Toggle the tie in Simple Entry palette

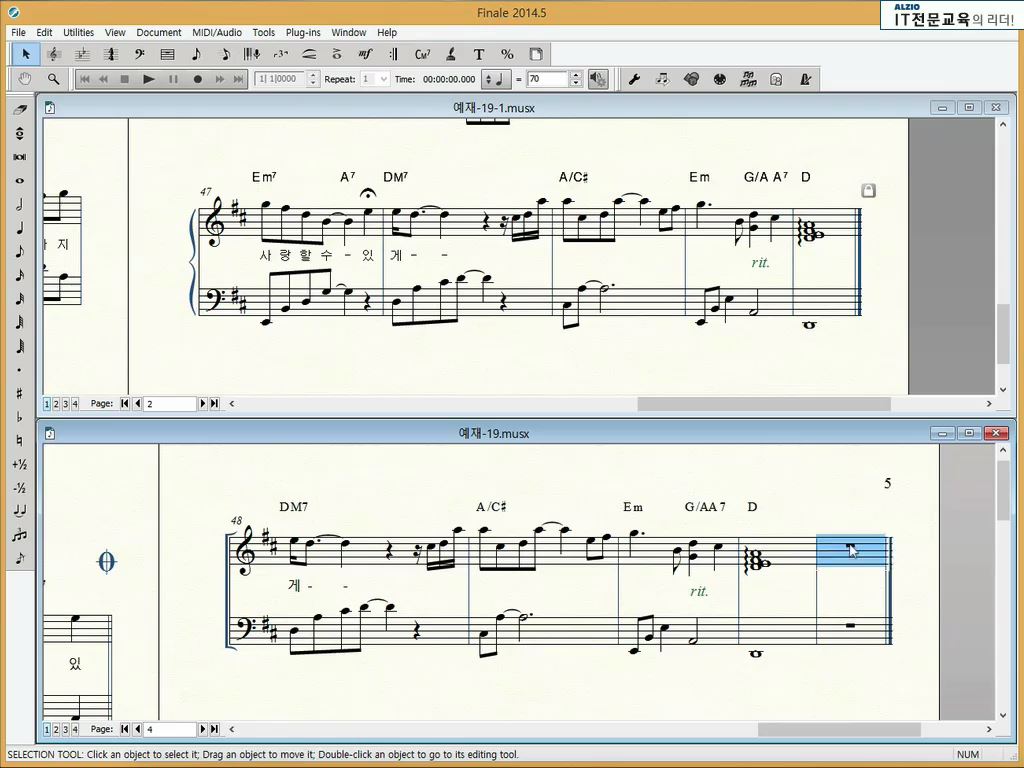(20, 511)
